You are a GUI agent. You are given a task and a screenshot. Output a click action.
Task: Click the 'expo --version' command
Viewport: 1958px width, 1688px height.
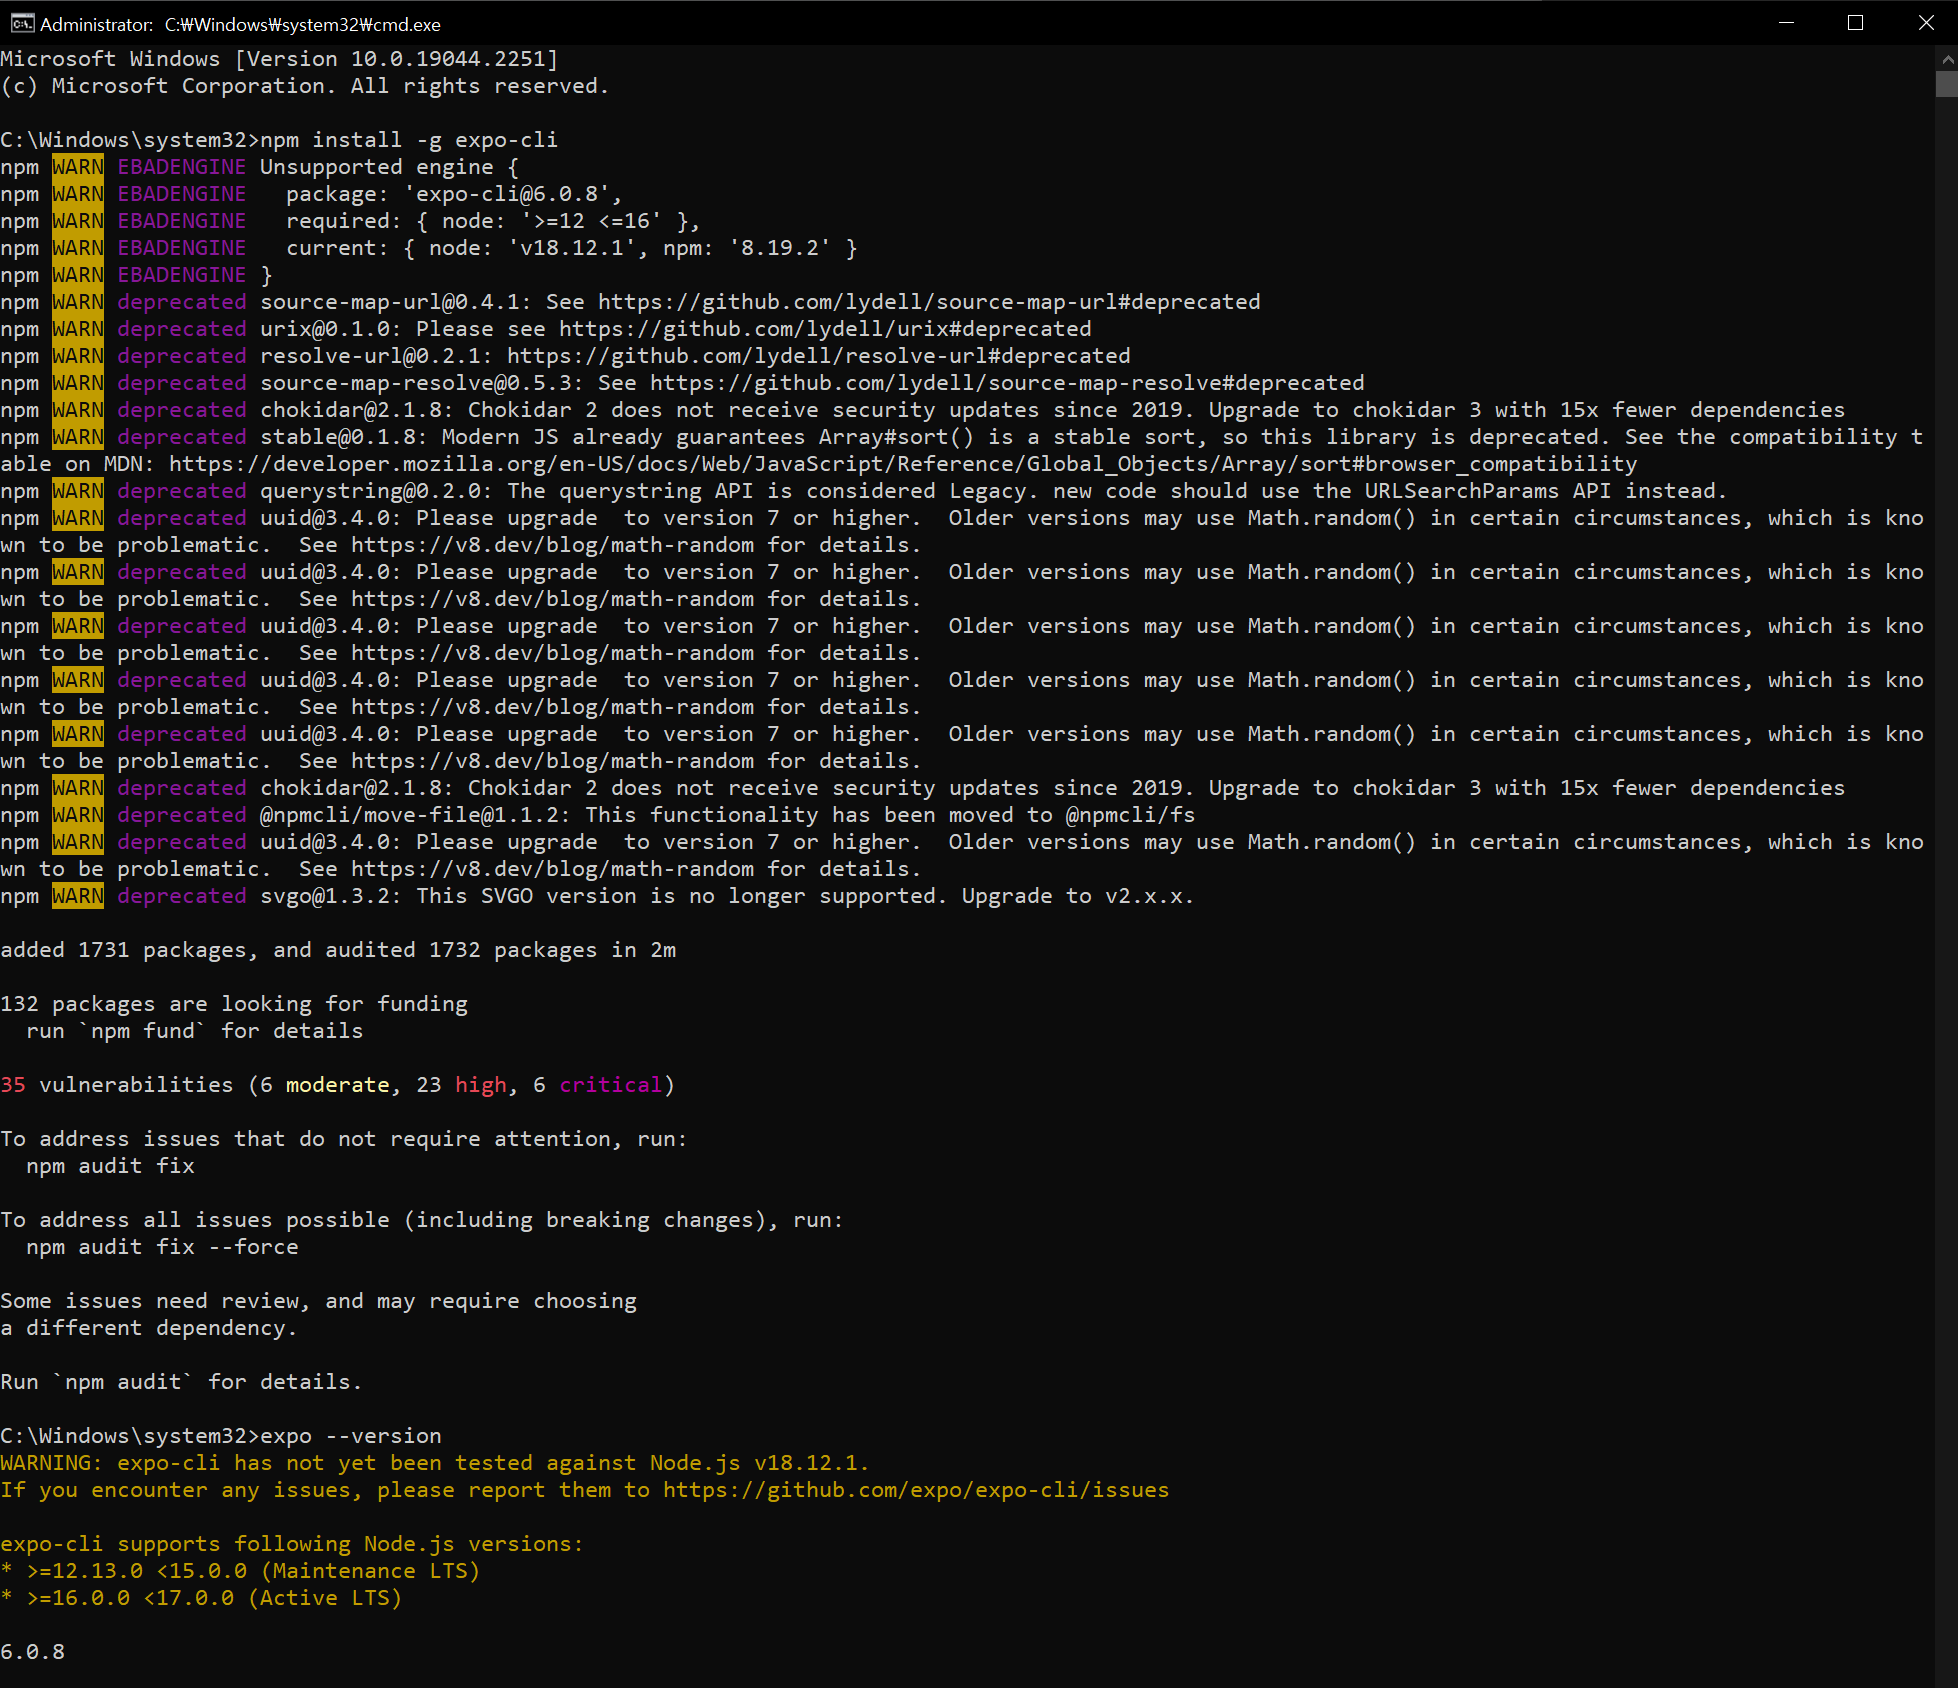click(x=351, y=1436)
